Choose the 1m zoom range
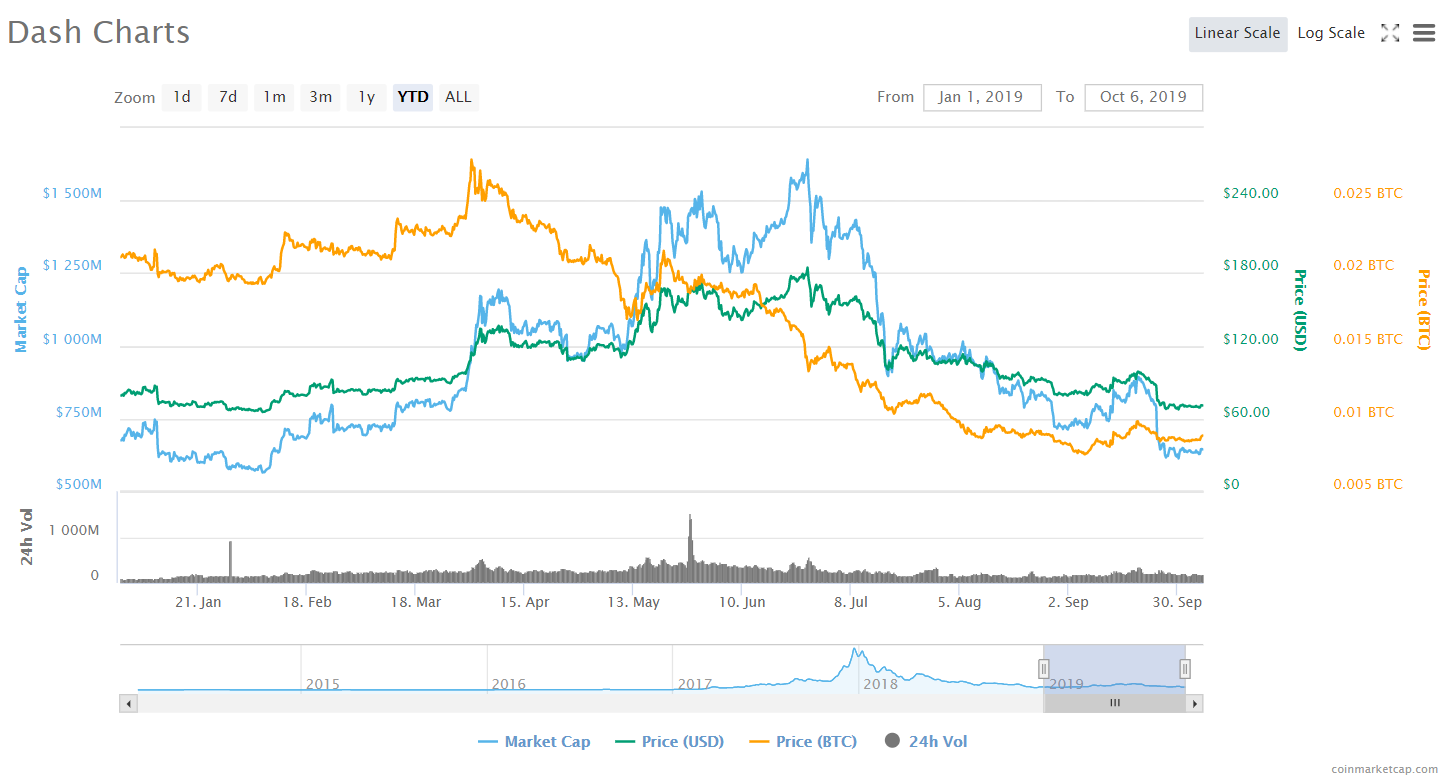The image size is (1446, 783). tap(274, 97)
